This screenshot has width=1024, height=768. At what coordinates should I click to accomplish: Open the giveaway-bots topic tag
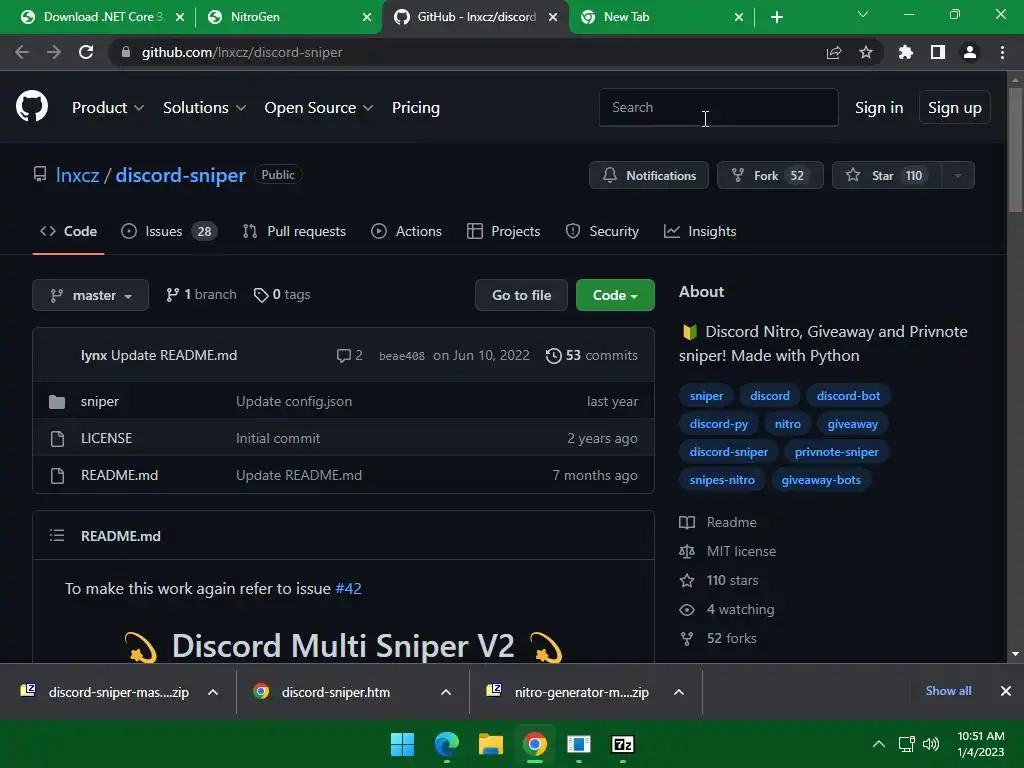821,480
